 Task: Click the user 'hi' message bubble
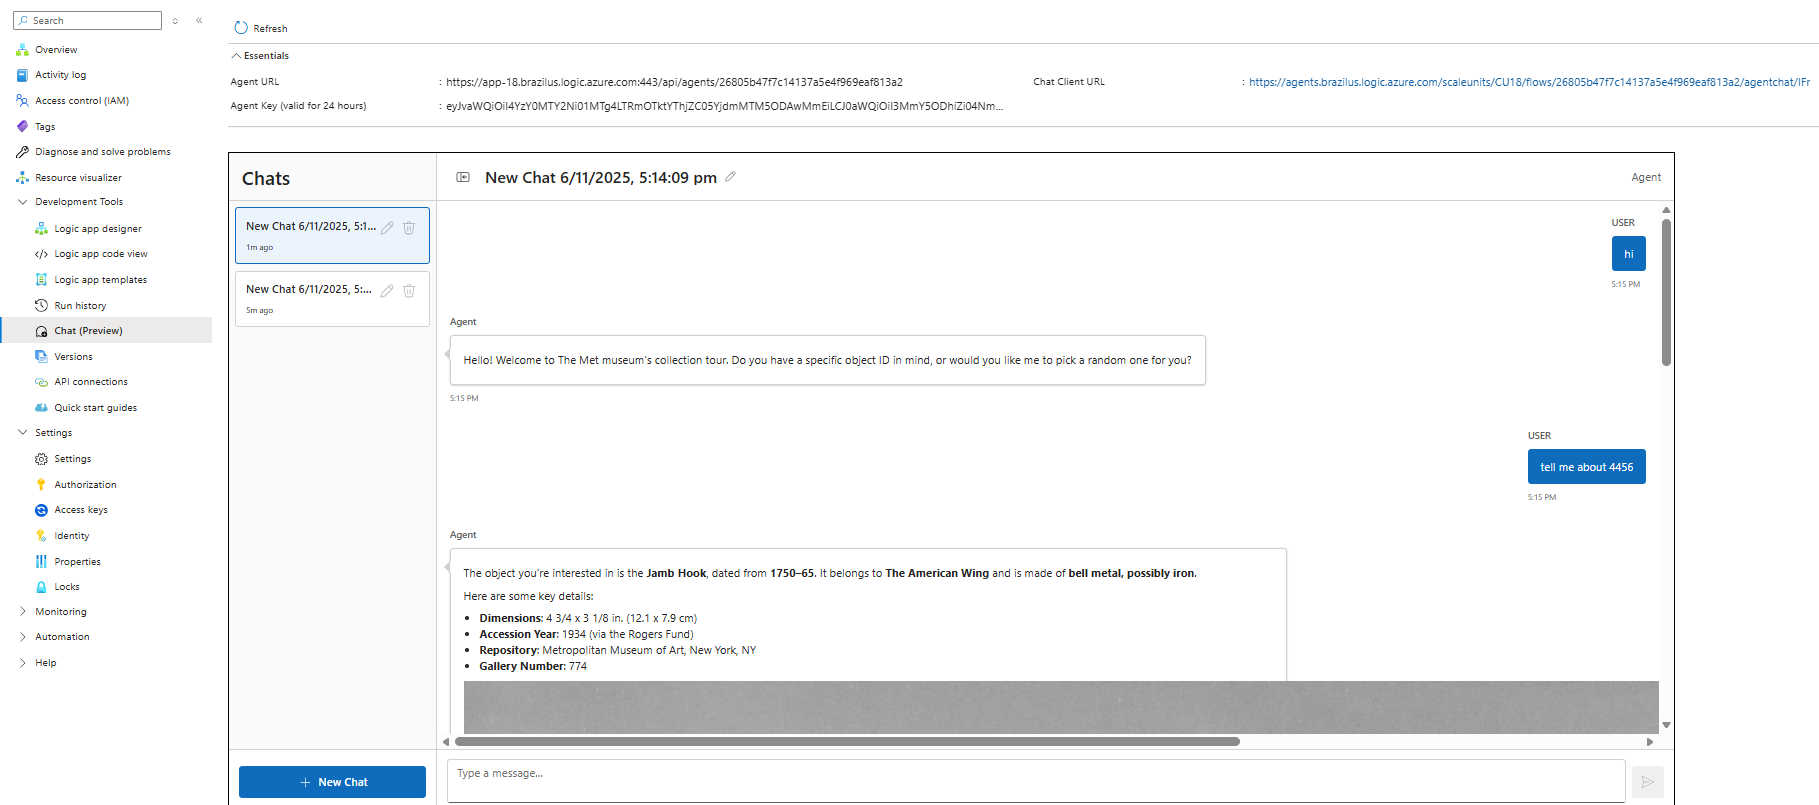click(1628, 254)
